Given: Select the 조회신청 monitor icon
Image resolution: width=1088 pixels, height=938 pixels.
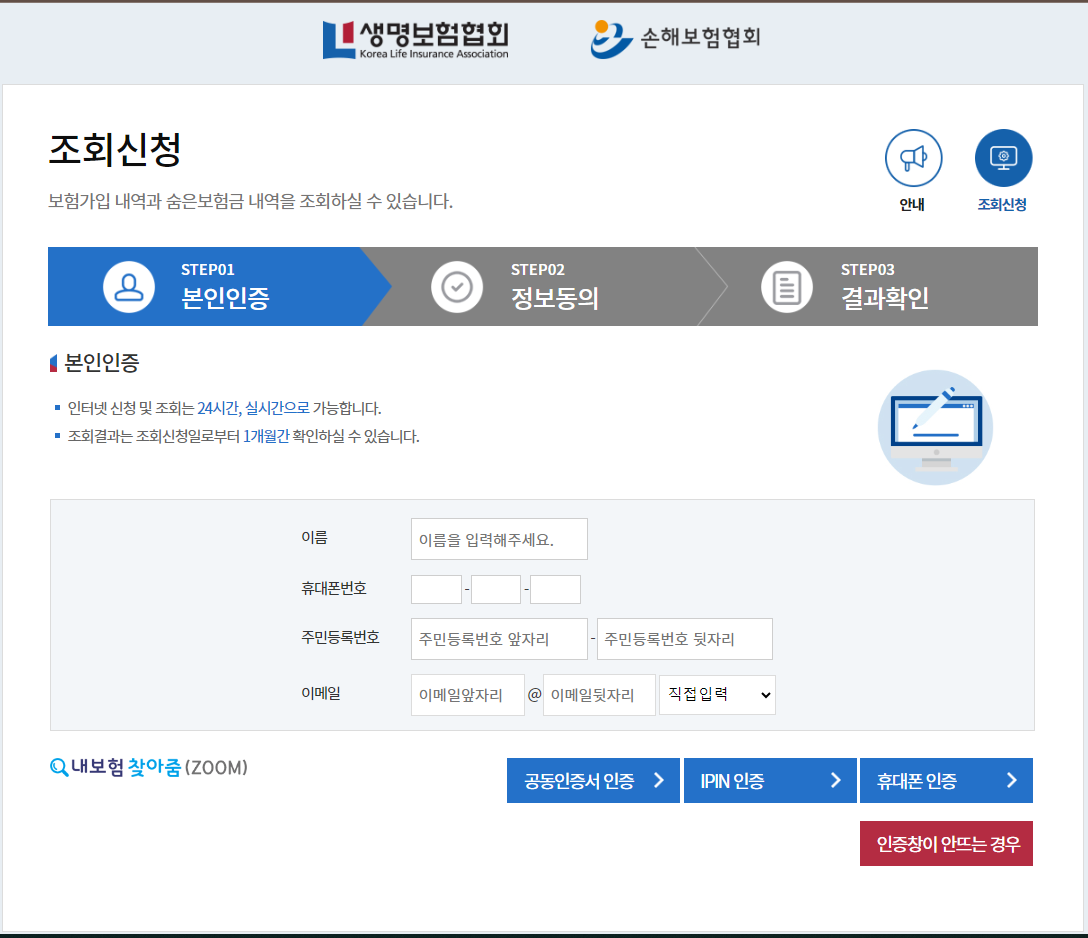Looking at the screenshot, I should tap(1003, 157).
